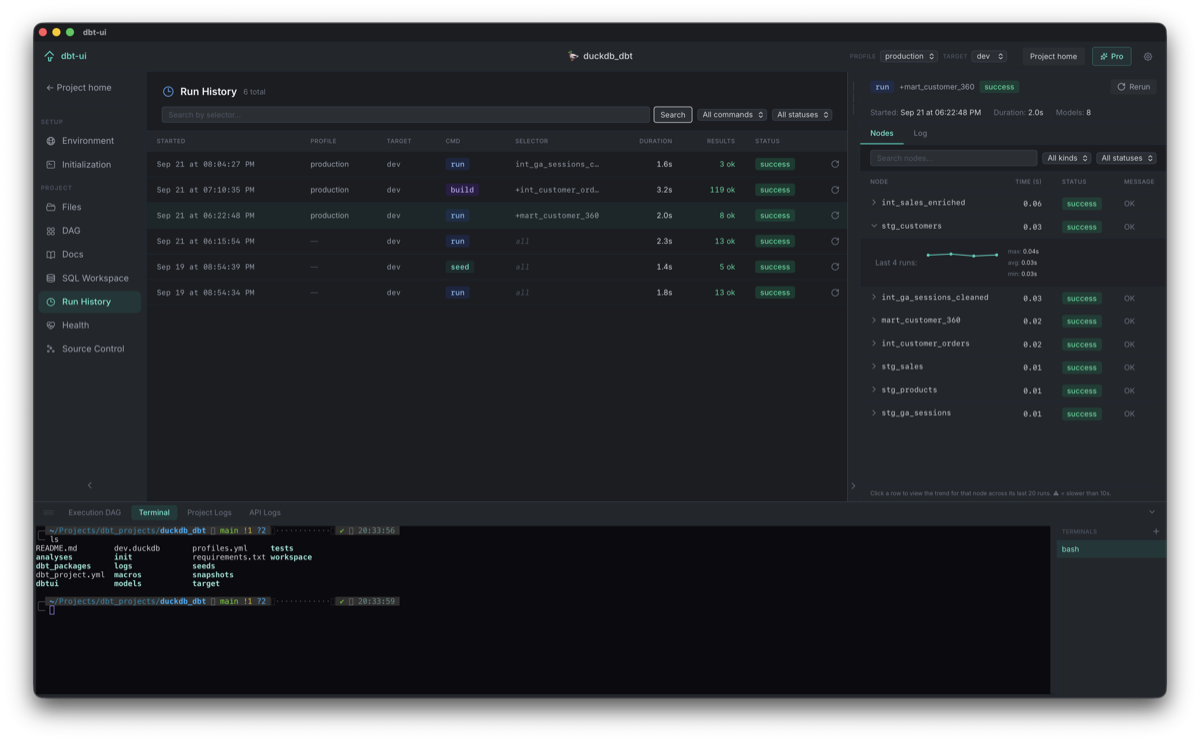Collapse the run detail panel arrow
The image size is (1200, 742).
coord(853,486)
